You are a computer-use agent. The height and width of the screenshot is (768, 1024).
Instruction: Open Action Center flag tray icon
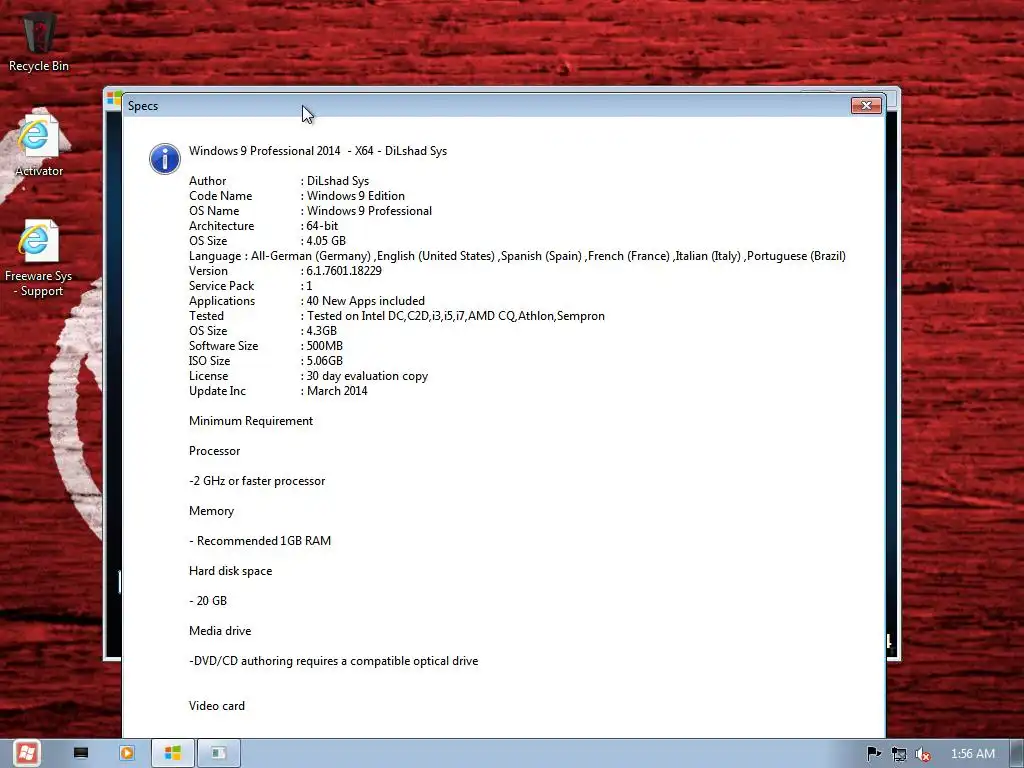[873, 754]
